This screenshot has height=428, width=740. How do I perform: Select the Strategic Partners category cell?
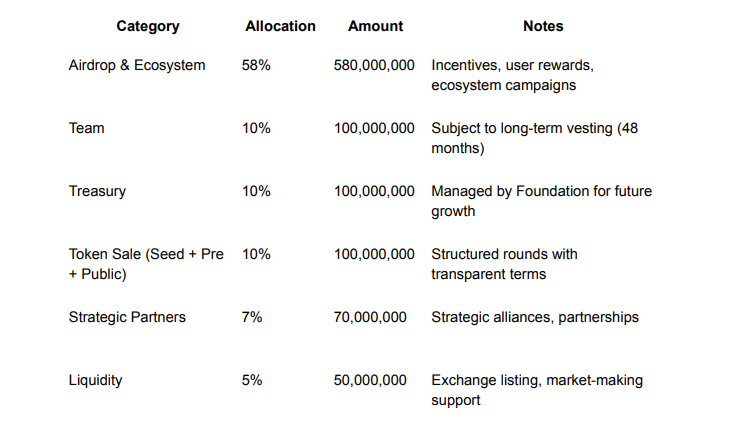[127, 317]
